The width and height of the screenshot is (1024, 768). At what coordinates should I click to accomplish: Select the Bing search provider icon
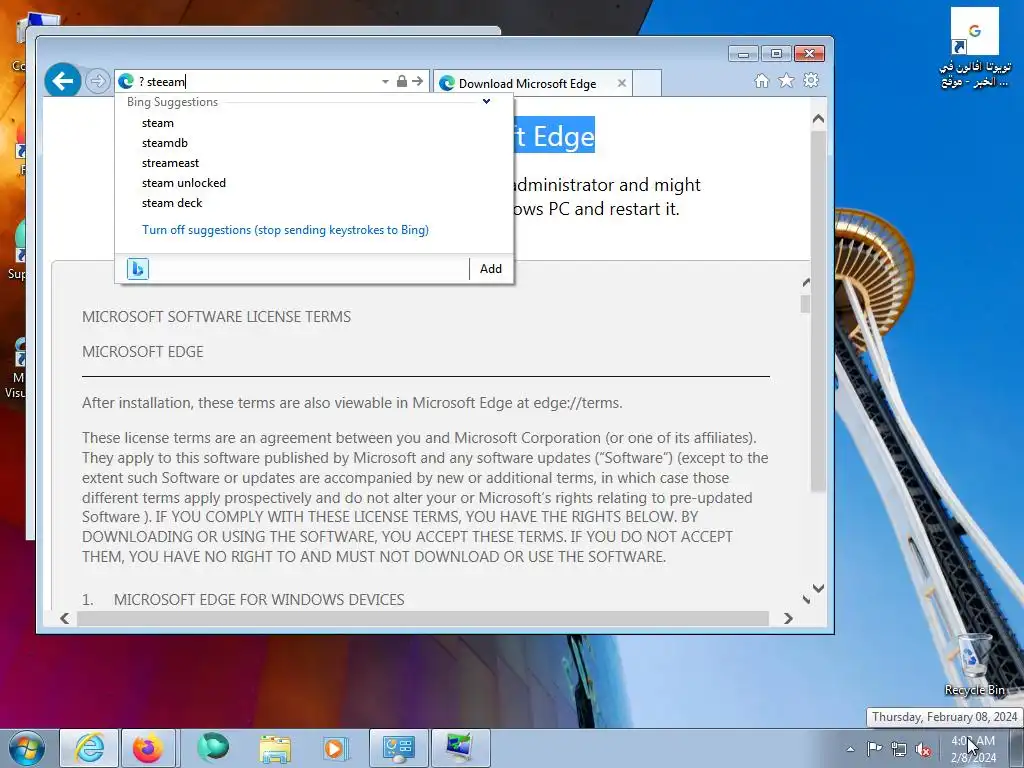(x=138, y=268)
